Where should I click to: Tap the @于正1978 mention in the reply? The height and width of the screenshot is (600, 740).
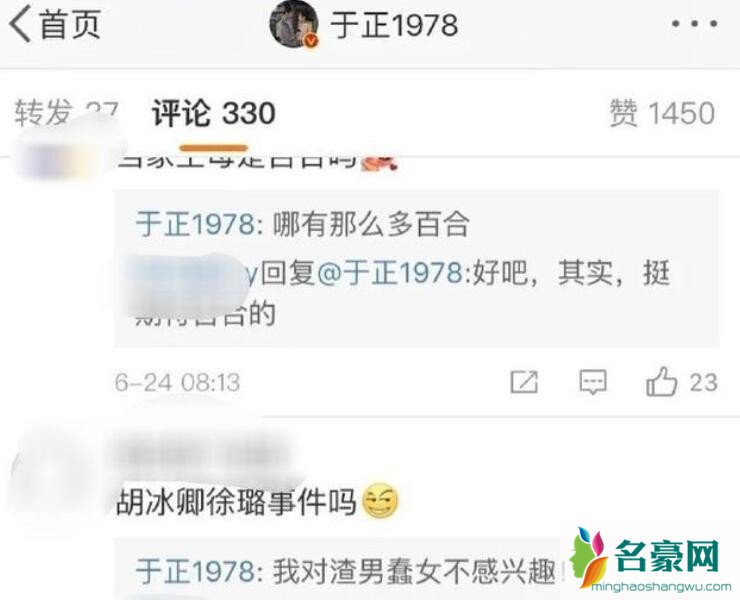tap(390, 273)
